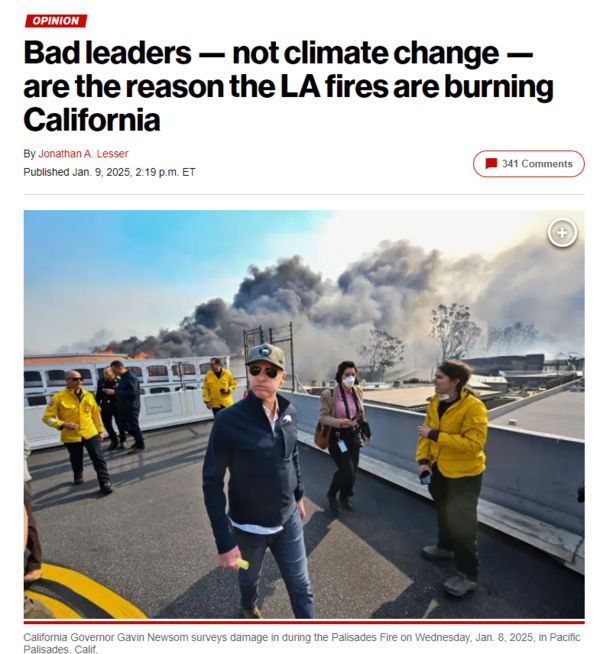Click the gray divider line above photo
Viewport: 600px width, 654px height.
[304, 194]
